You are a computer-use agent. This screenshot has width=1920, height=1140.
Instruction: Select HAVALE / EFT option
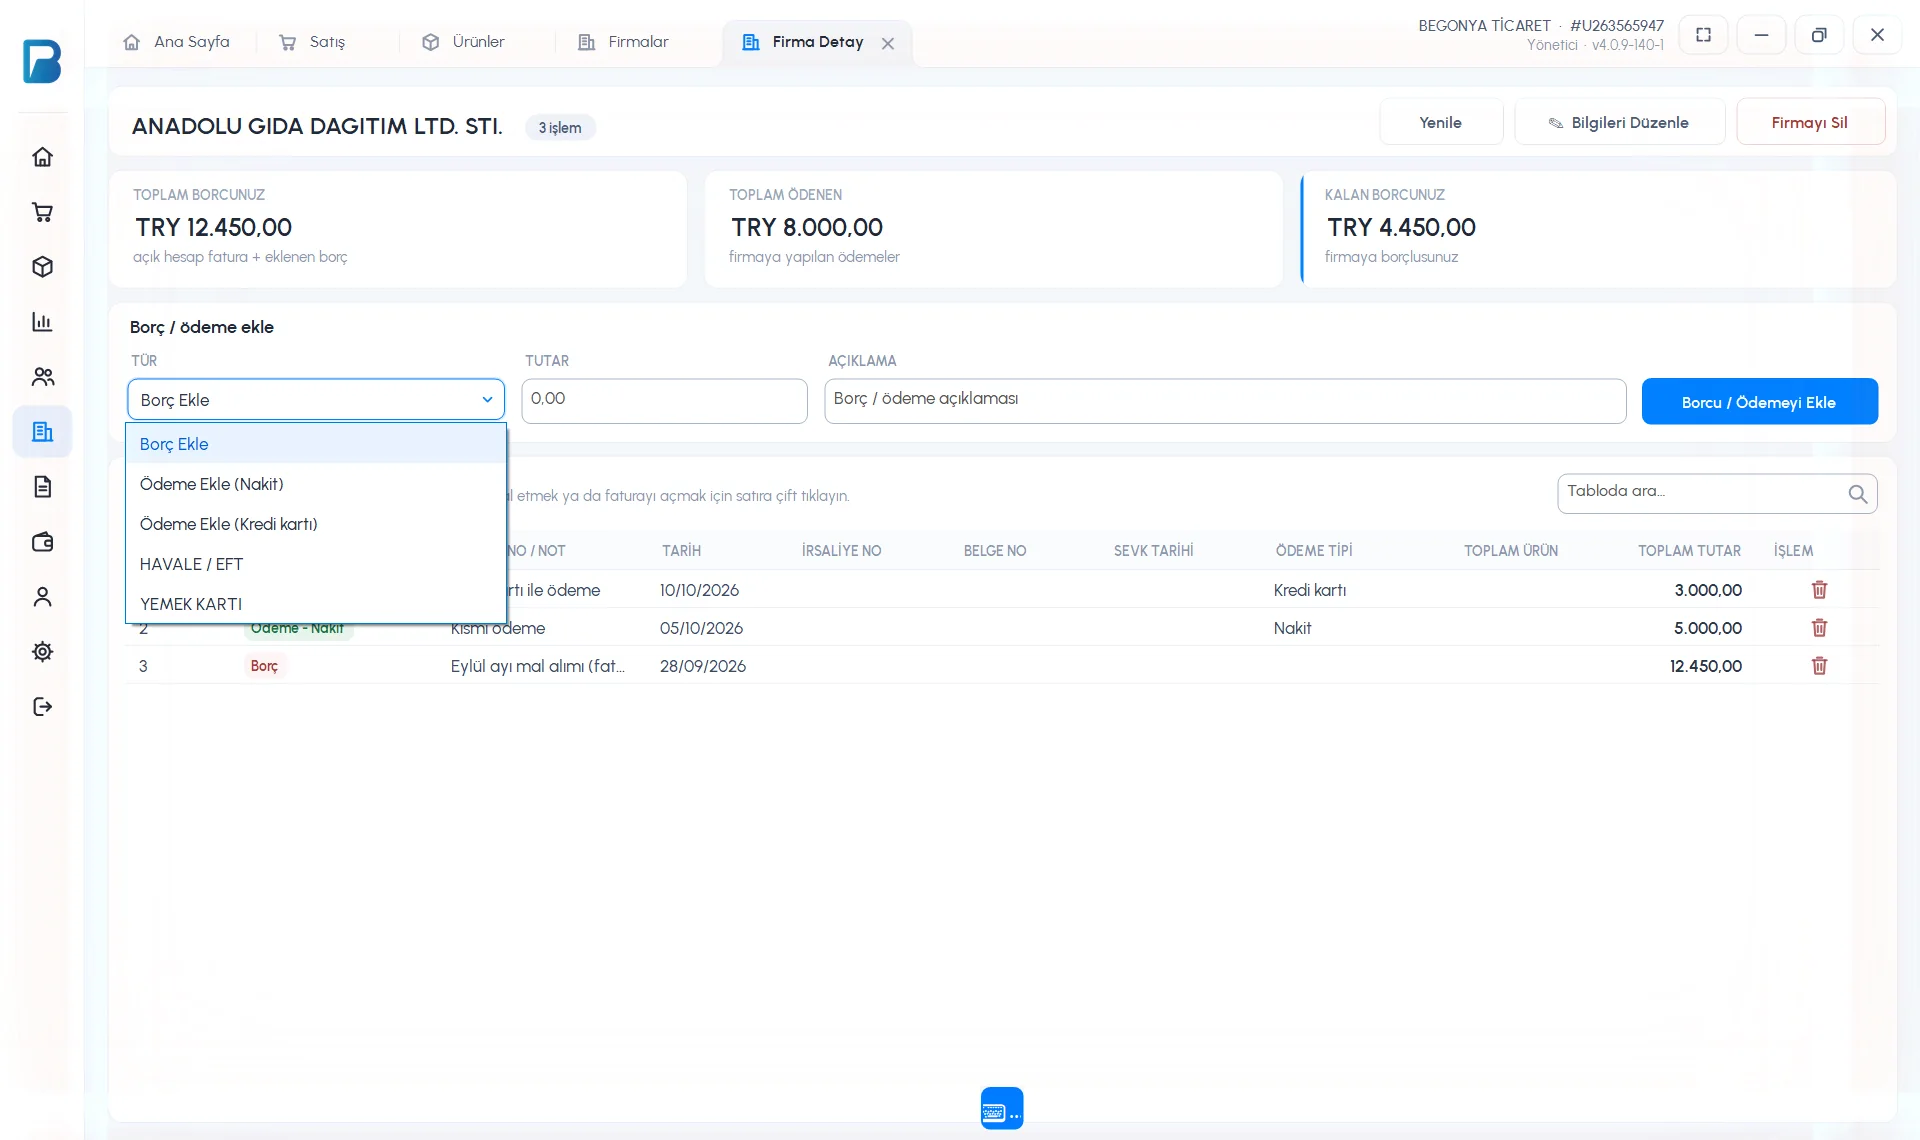(316, 564)
